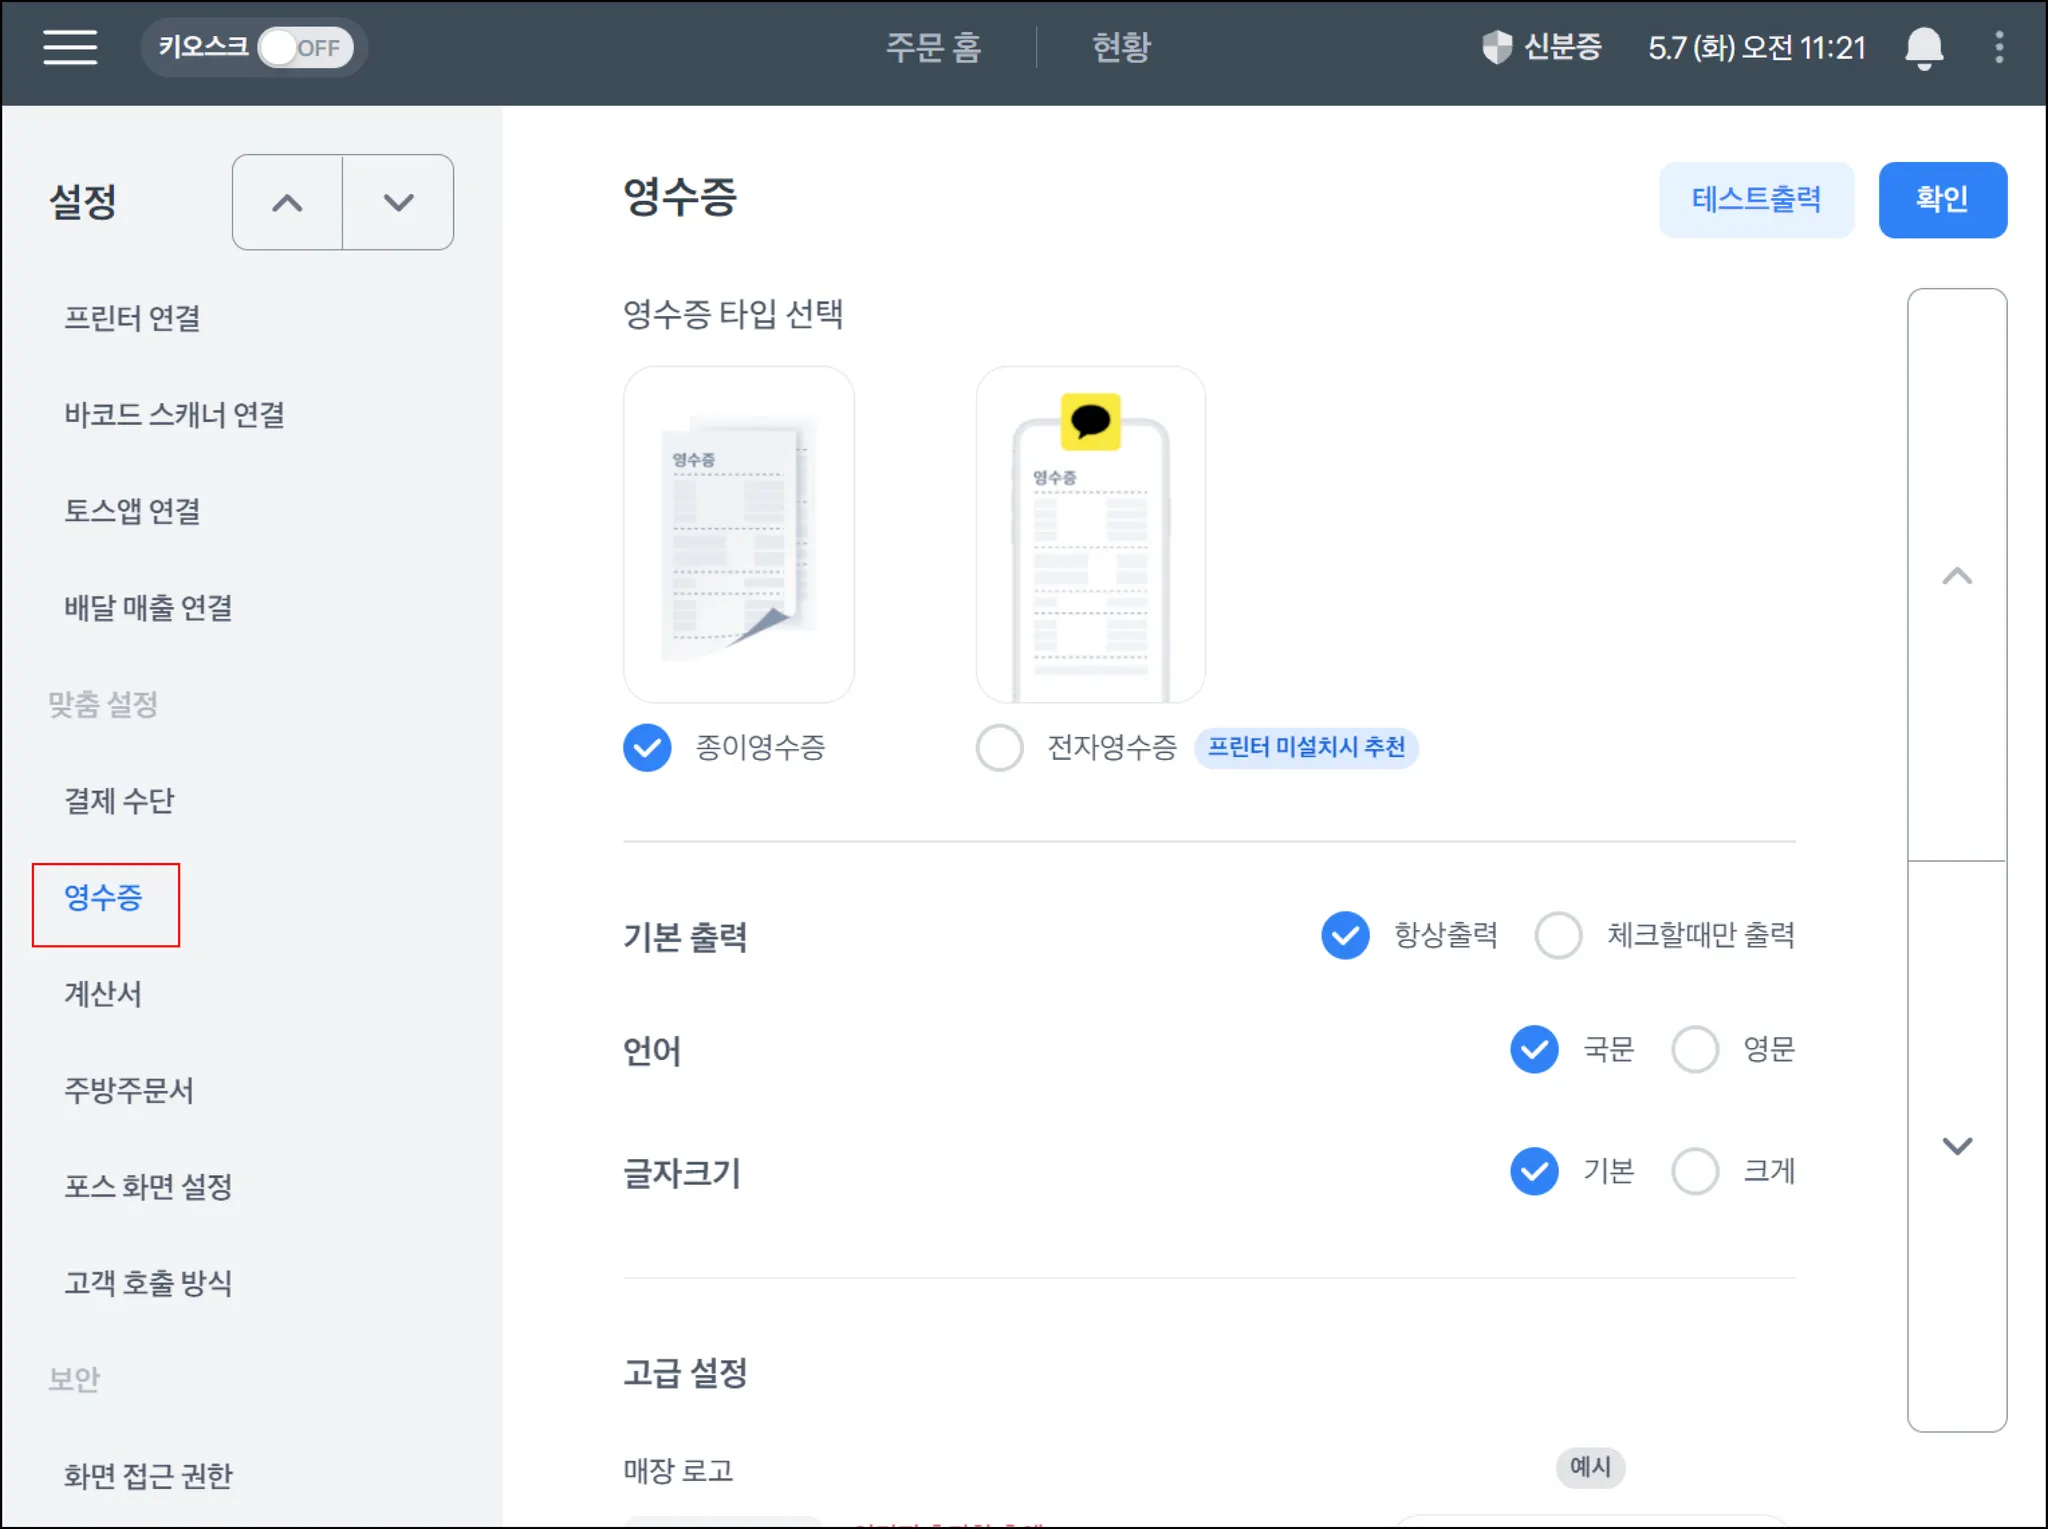
Task: Select the 전자영수증 radio button
Action: click(x=999, y=748)
